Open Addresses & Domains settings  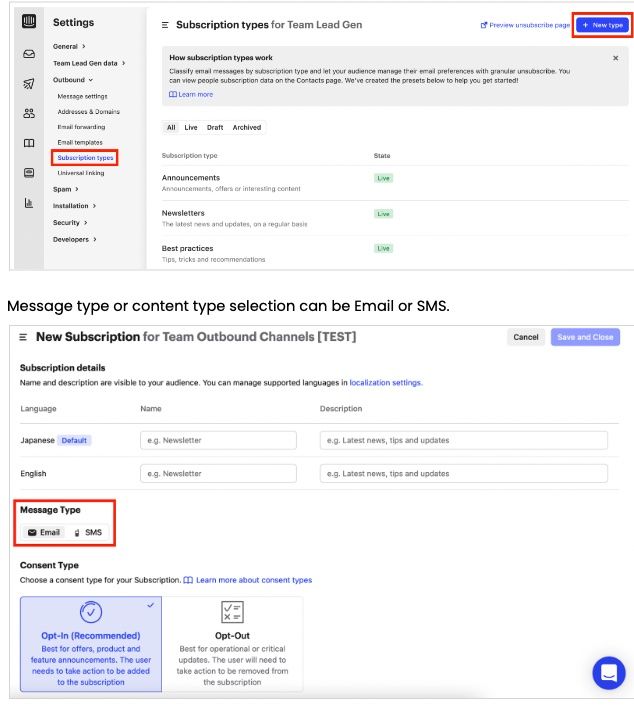pos(89,112)
